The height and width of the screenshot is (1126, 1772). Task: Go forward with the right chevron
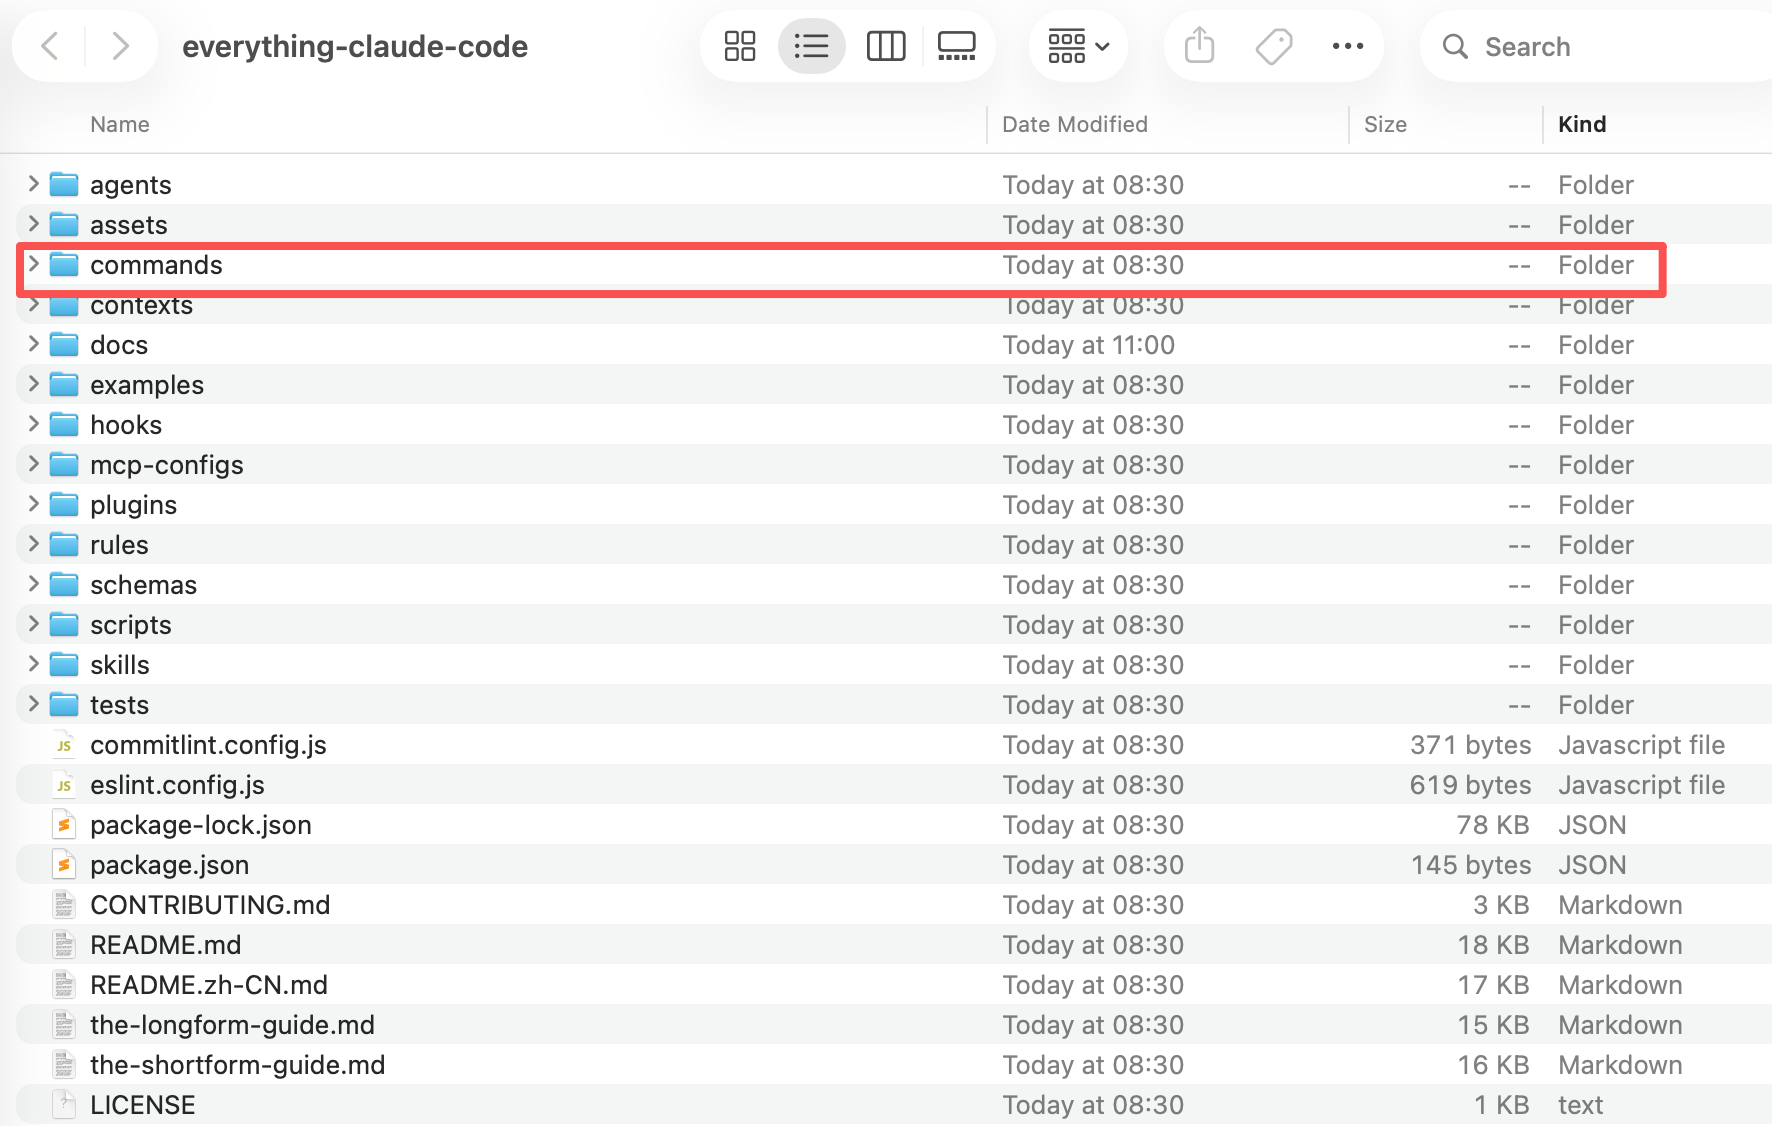tap(120, 46)
